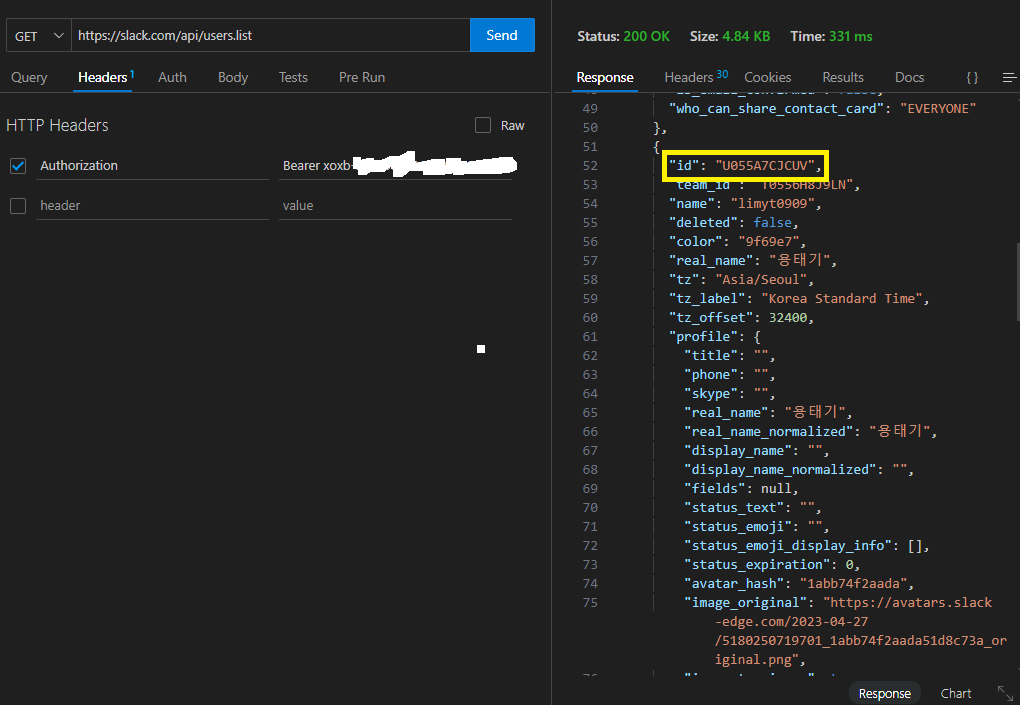Viewport: 1020px width, 705px height.
Task: Select the Response tab
Action: coord(605,77)
